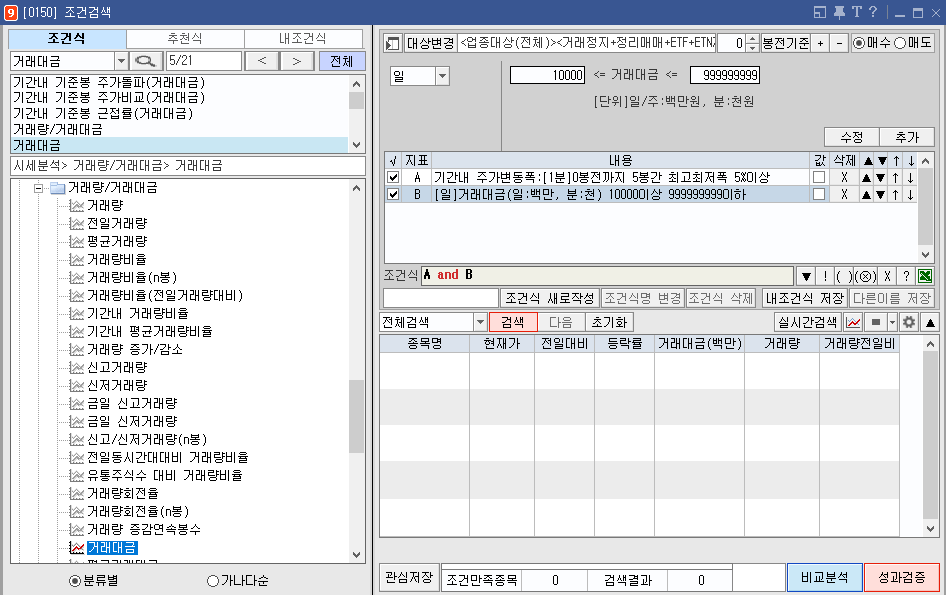946x595 pixels.
Task: Uncheck condition A checkbox in the indicator list
Action: (394, 177)
